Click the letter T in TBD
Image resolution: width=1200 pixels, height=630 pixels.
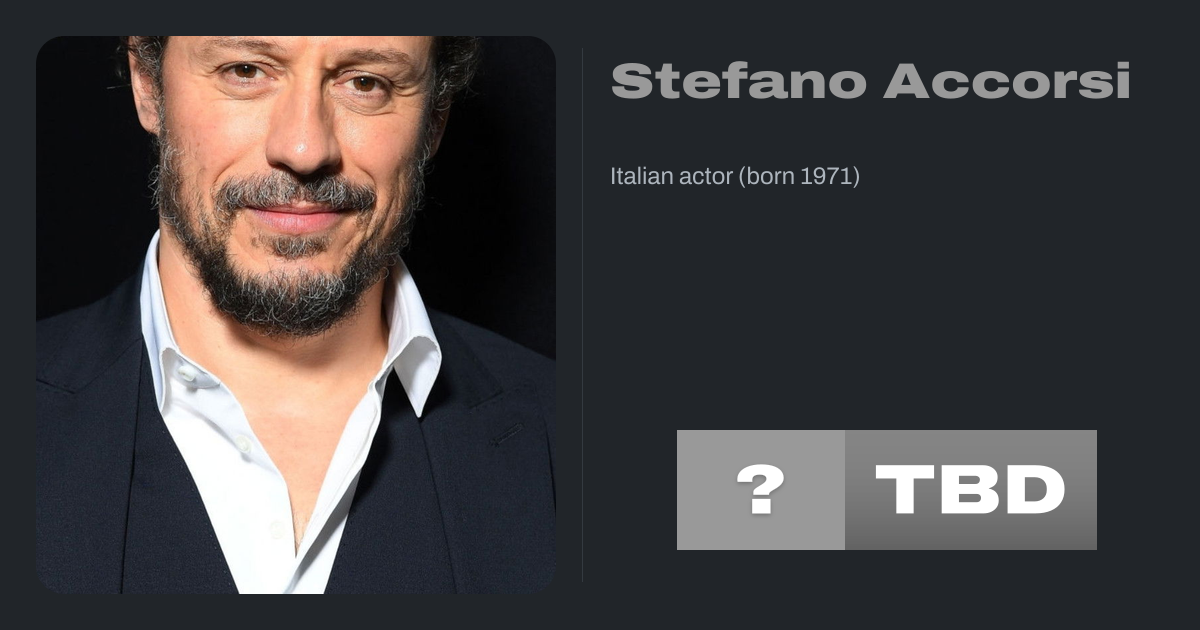pos(907,490)
